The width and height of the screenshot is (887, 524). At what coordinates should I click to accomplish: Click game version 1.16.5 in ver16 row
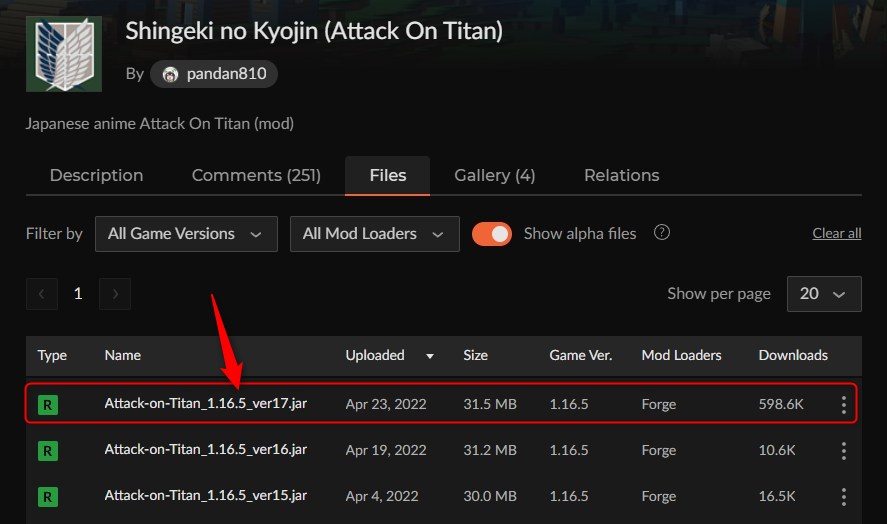tap(569, 450)
